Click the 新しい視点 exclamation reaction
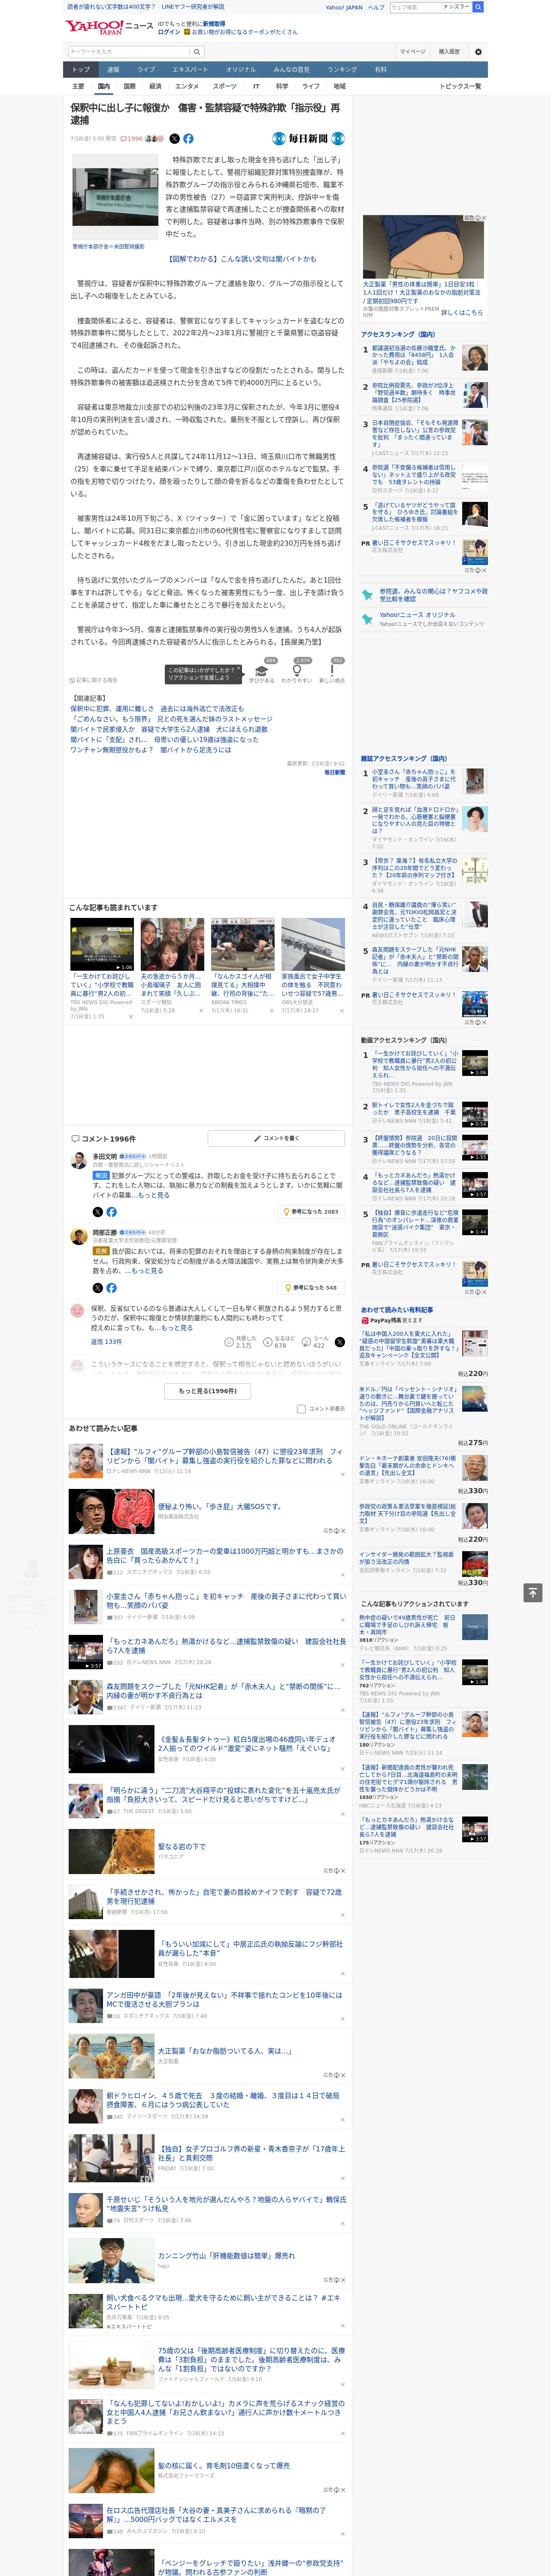The width and height of the screenshot is (551, 2576). (x=332, y=671)
